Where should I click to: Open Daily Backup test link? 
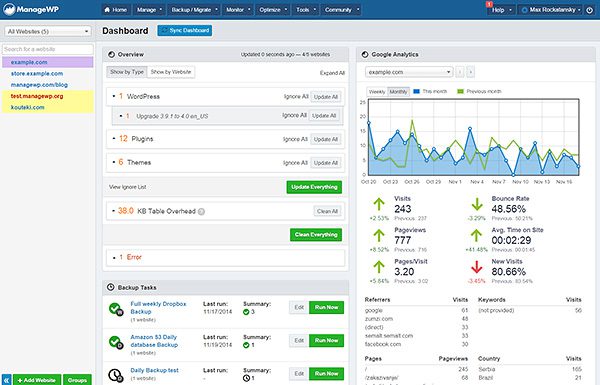pyautogui.click(x=155, y=370)
